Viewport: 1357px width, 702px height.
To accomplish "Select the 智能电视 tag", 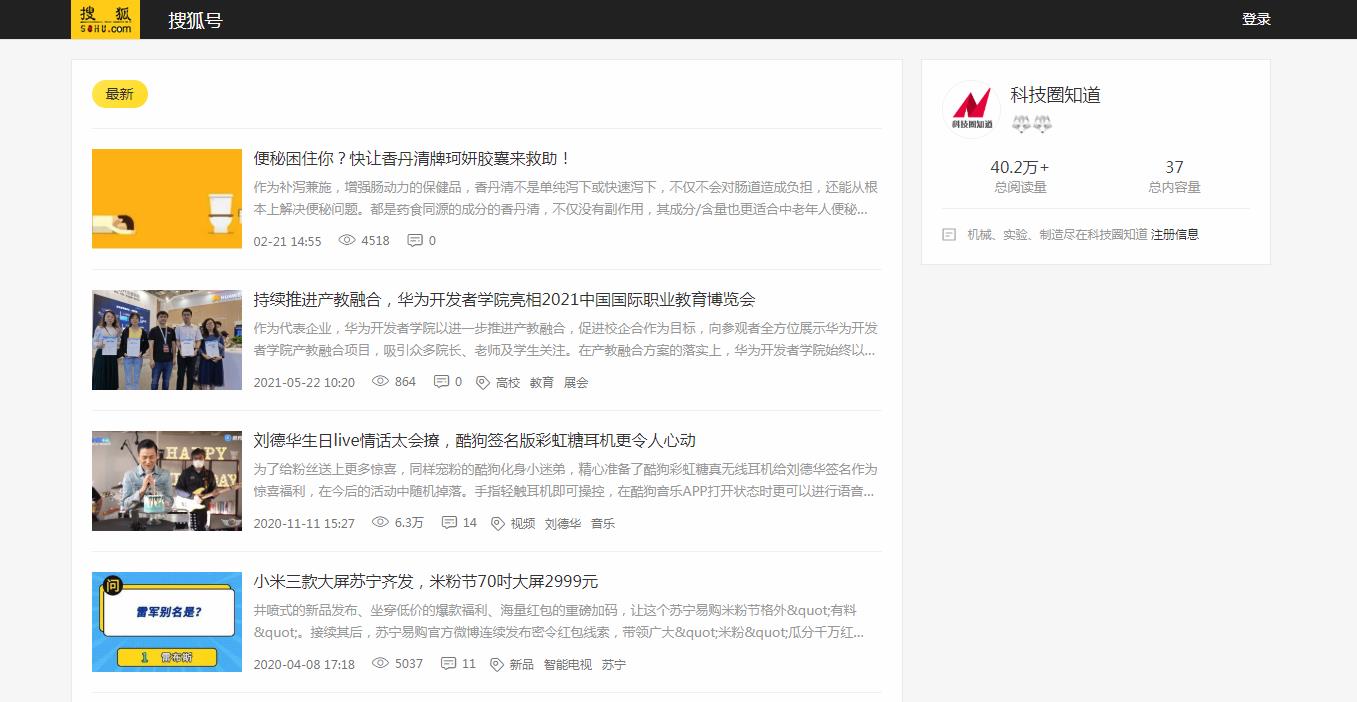I will tap(568, 664).
